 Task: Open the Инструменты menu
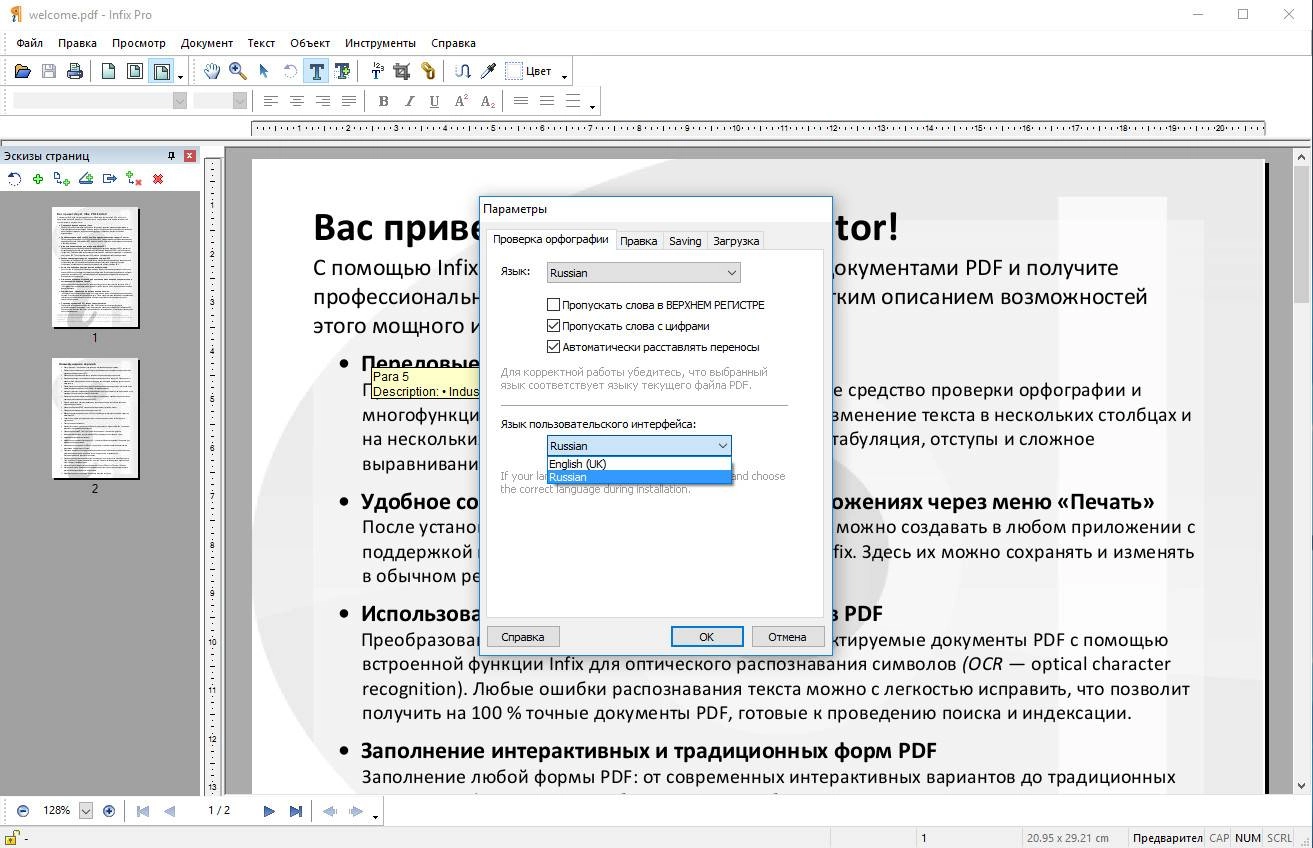click(380, 43)
